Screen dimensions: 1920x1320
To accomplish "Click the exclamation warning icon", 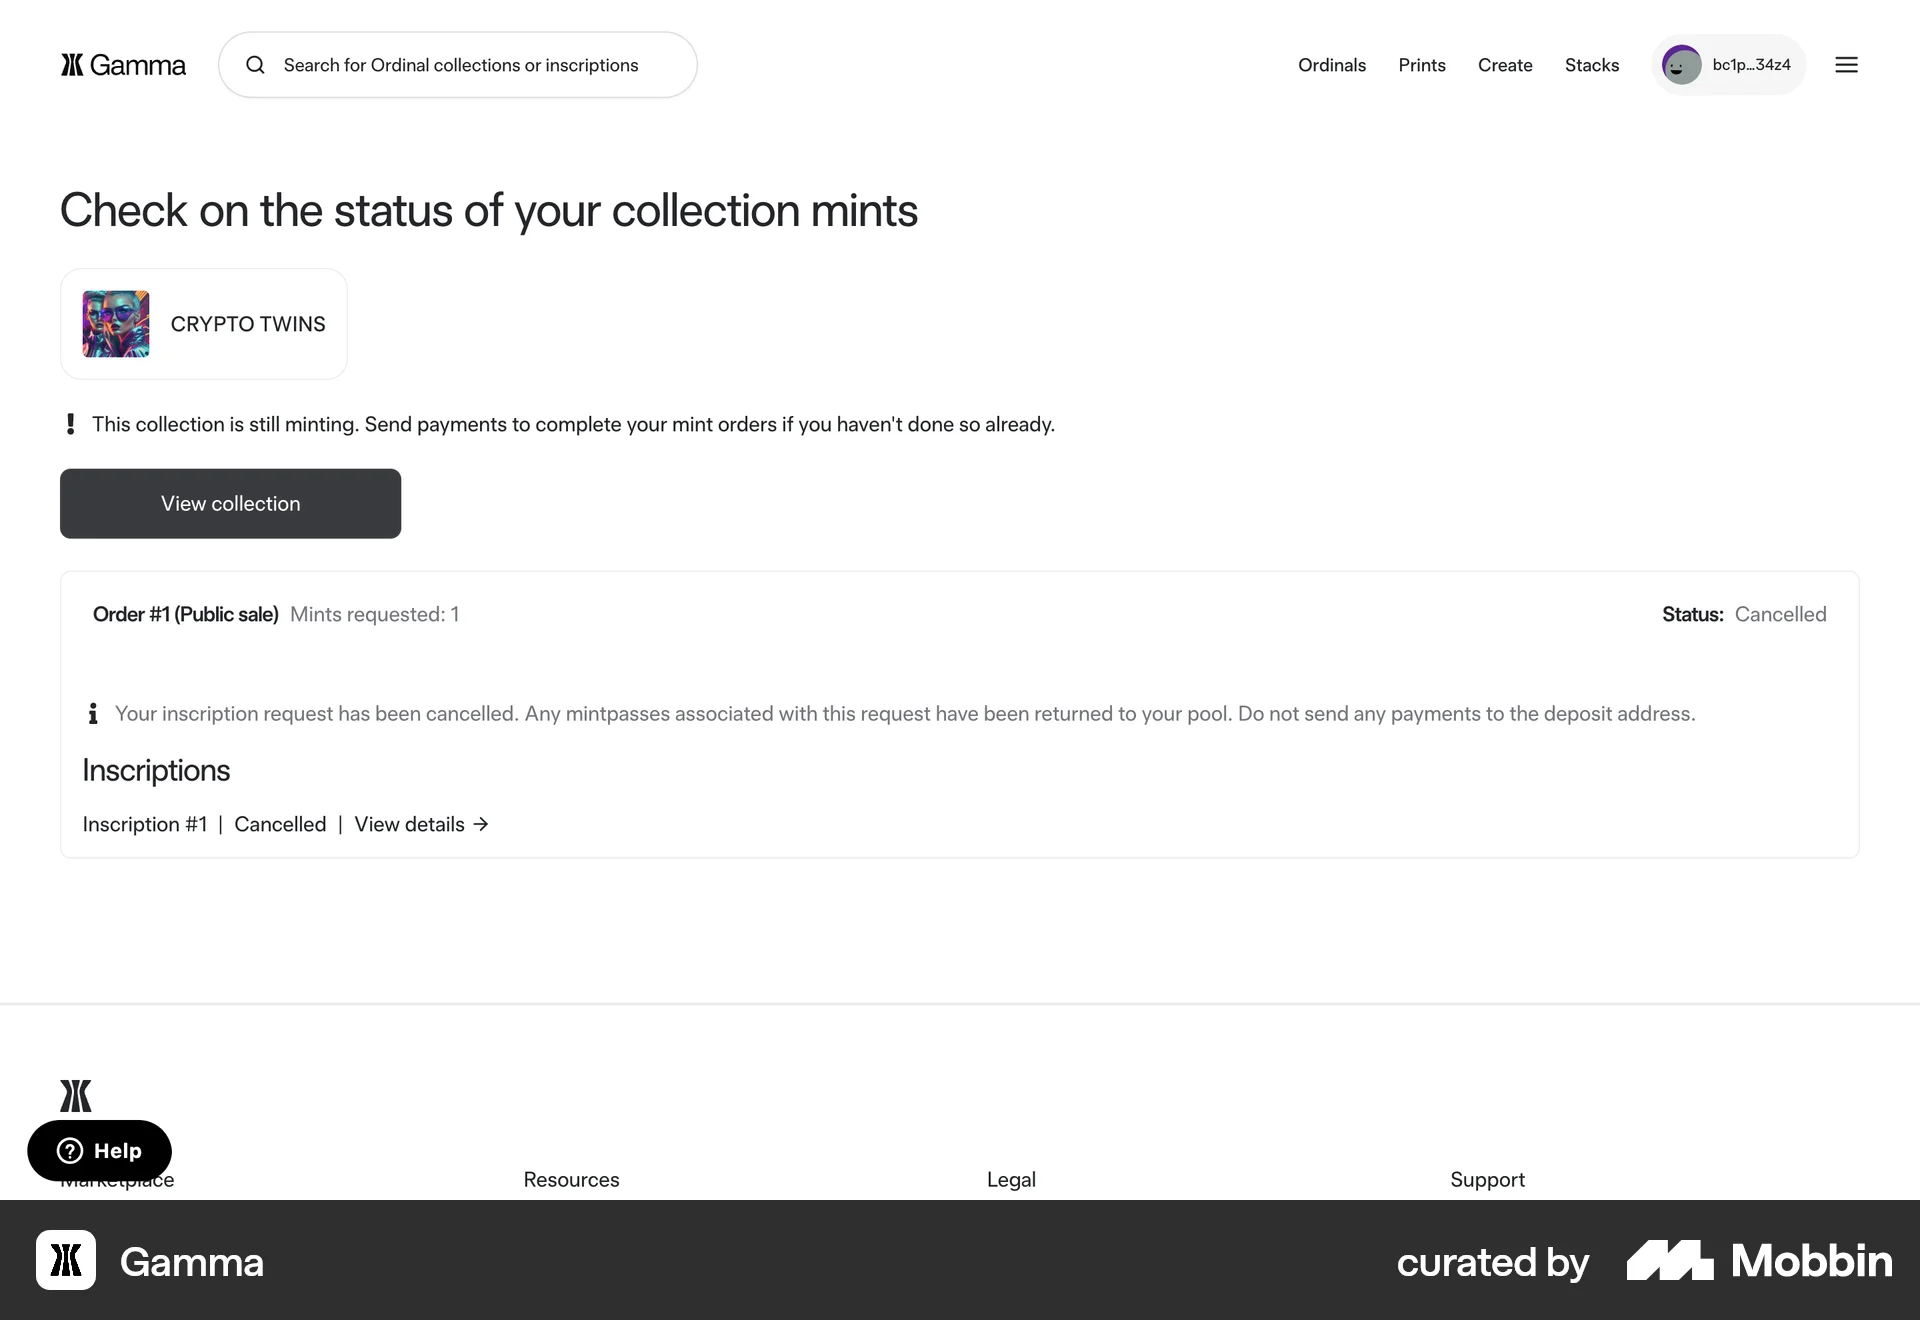I will click(x=70, y=424).
